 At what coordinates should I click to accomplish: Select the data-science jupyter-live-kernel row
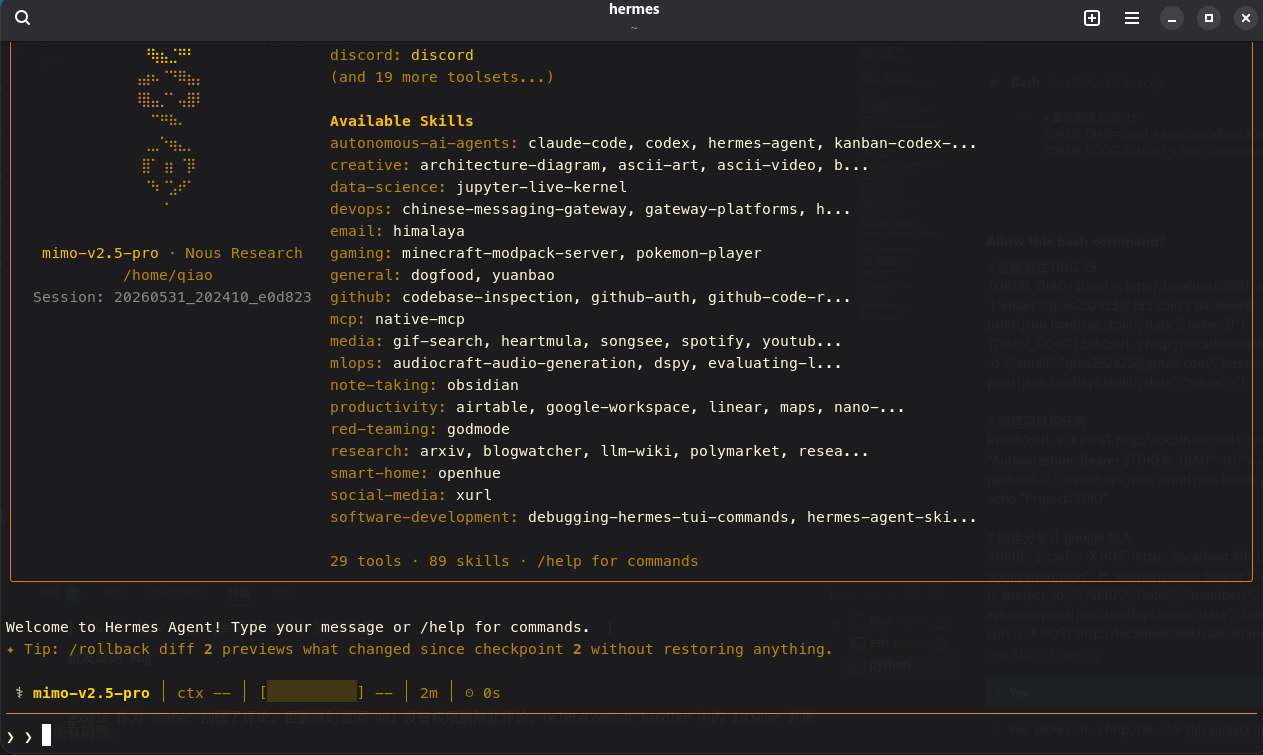tap(478, 187)
